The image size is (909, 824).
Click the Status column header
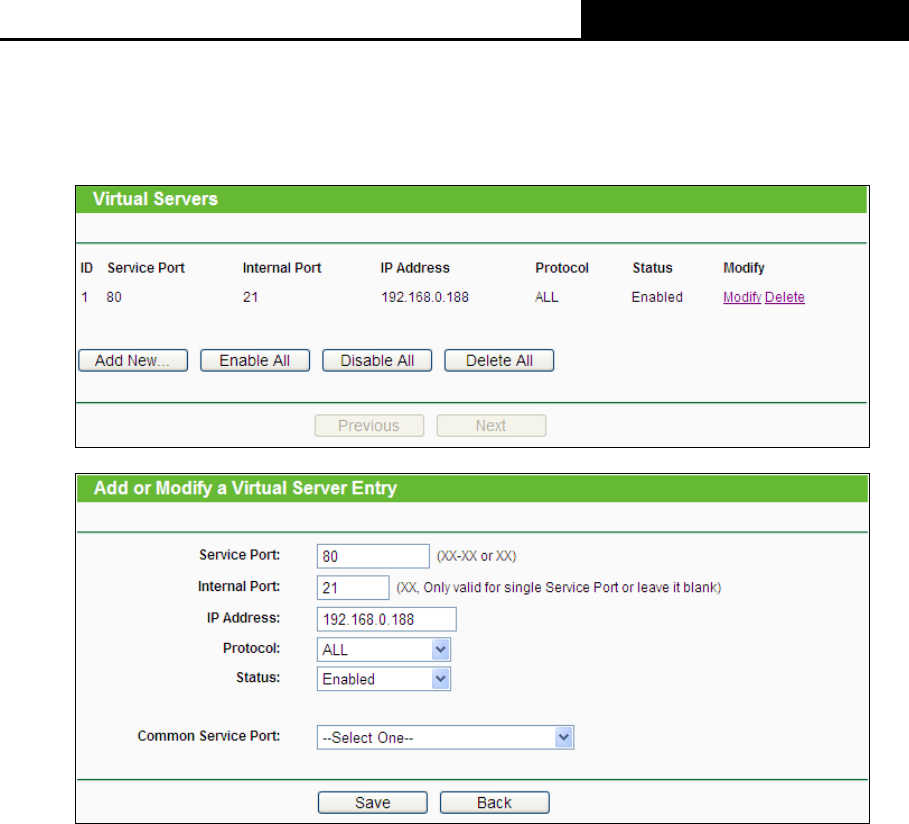pos(652,268)
